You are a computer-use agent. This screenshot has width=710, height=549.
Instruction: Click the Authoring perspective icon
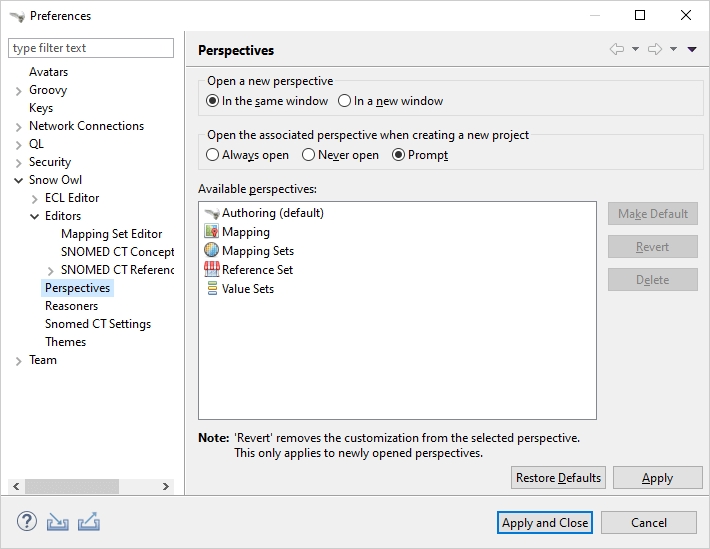211,213
